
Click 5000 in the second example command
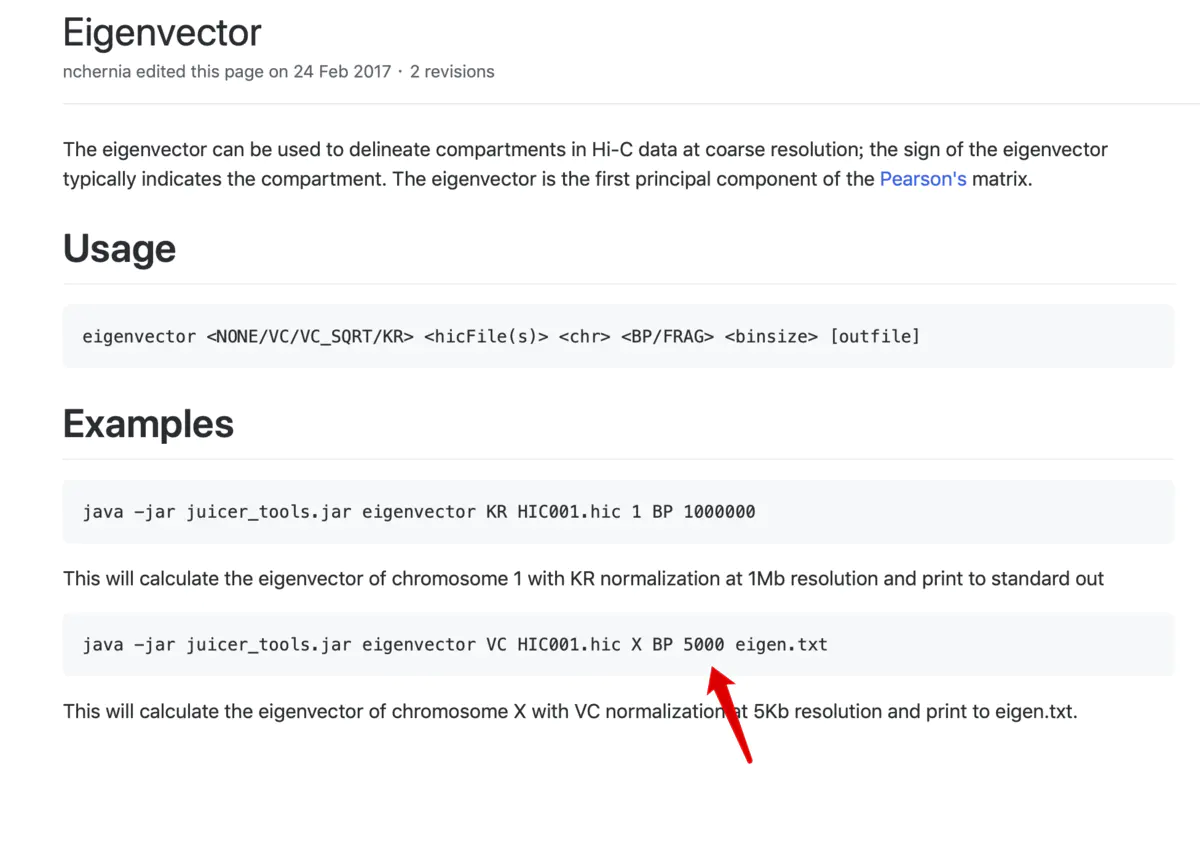pos(704,645)
